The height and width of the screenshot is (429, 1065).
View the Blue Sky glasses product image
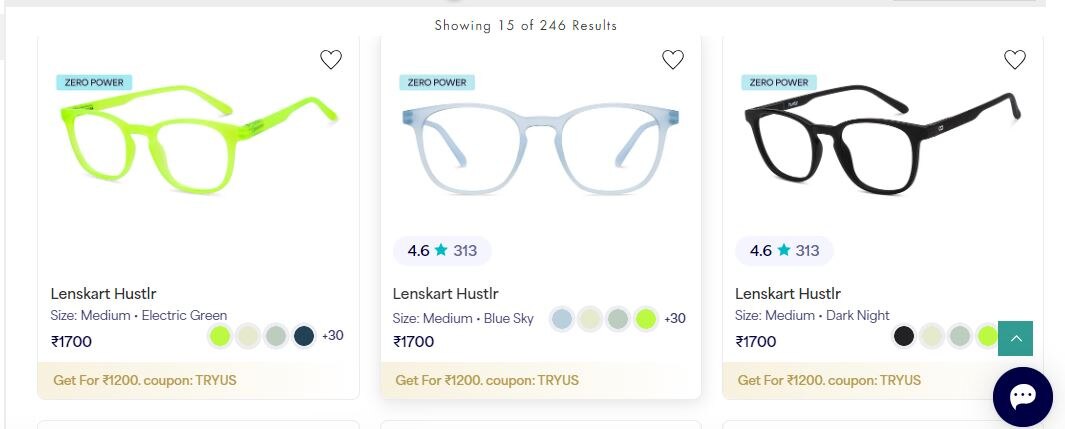click(541, 150)
